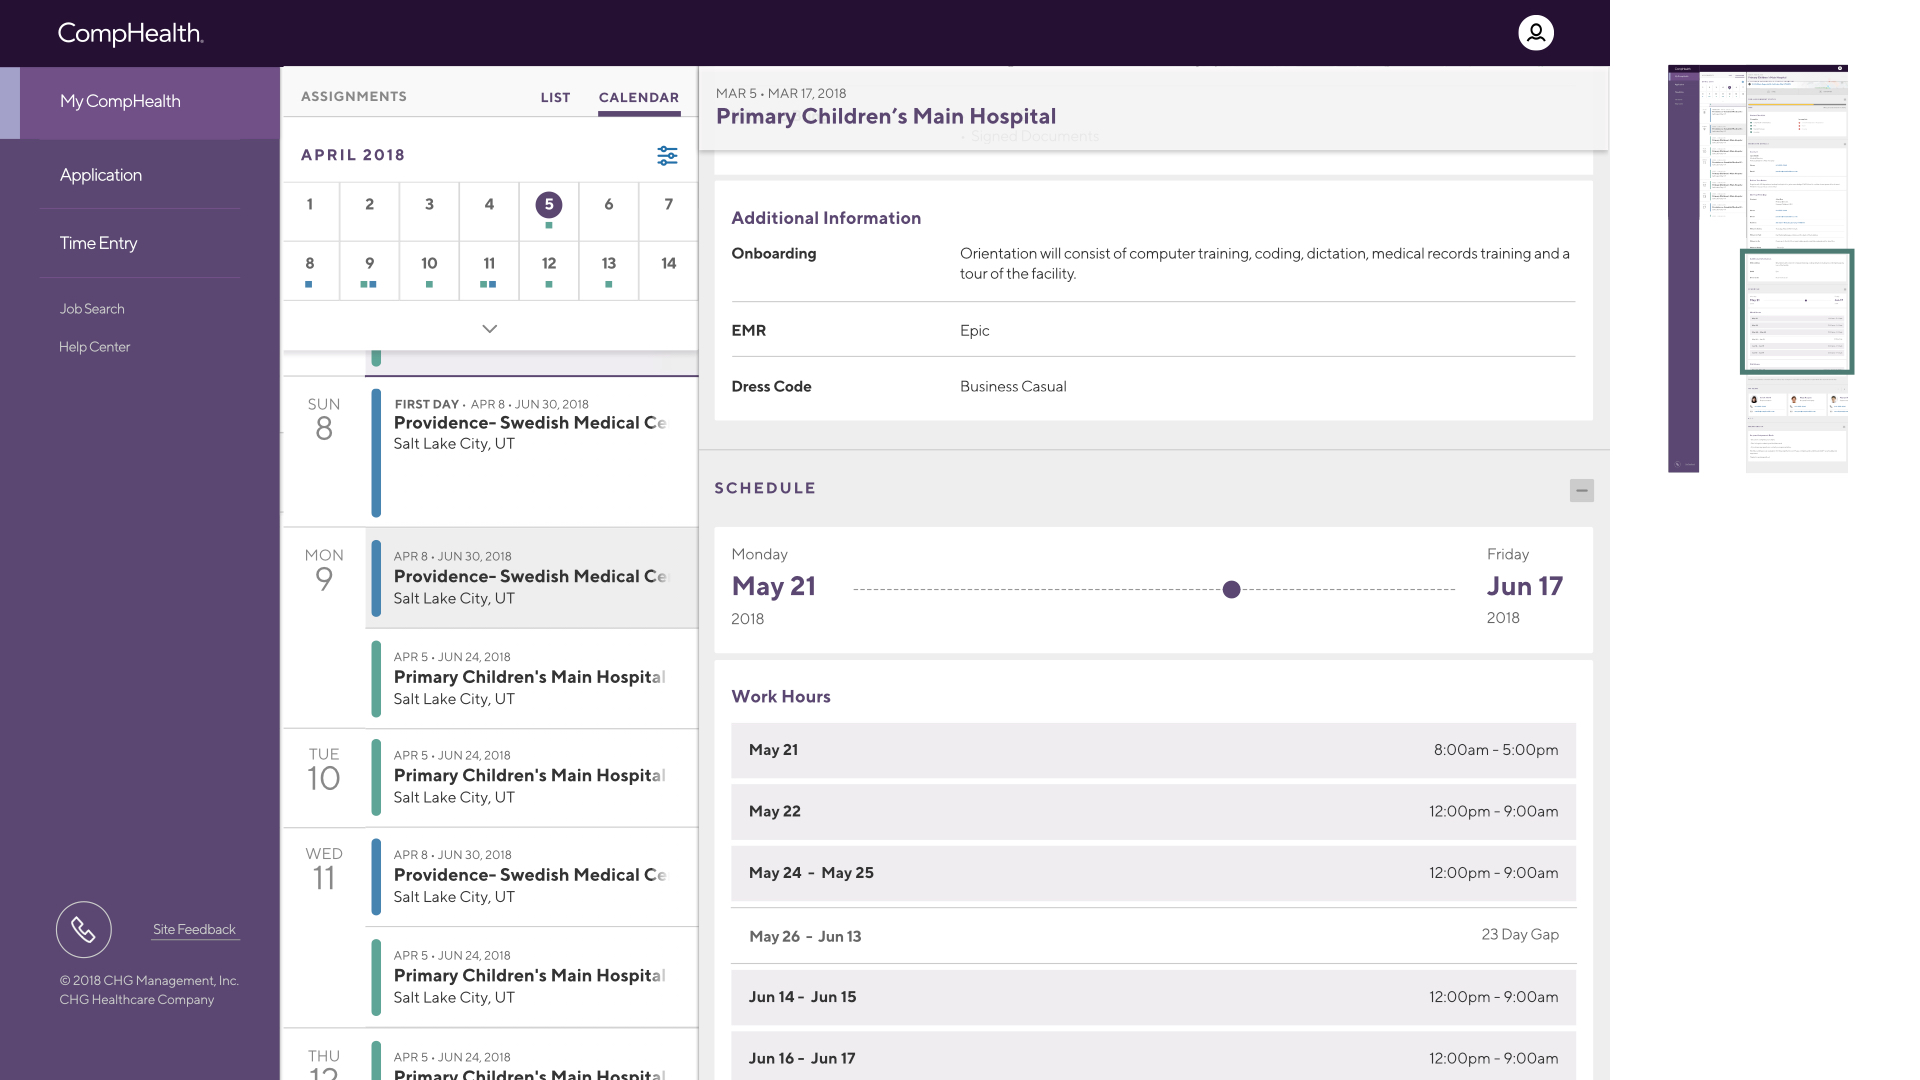Open Wednesday 11 Providence-Swedish Medical assignment
The image size is (1920, 1080).
[532, 877]
